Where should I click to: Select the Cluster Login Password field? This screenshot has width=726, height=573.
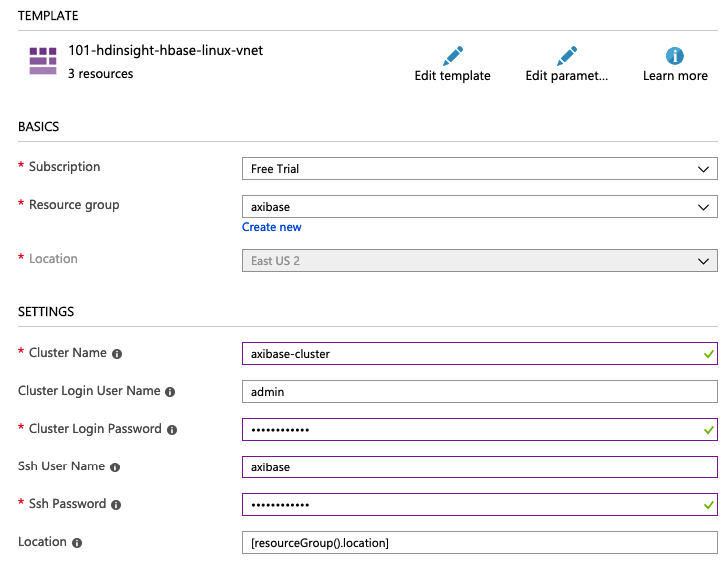click(x=480, y=430)
